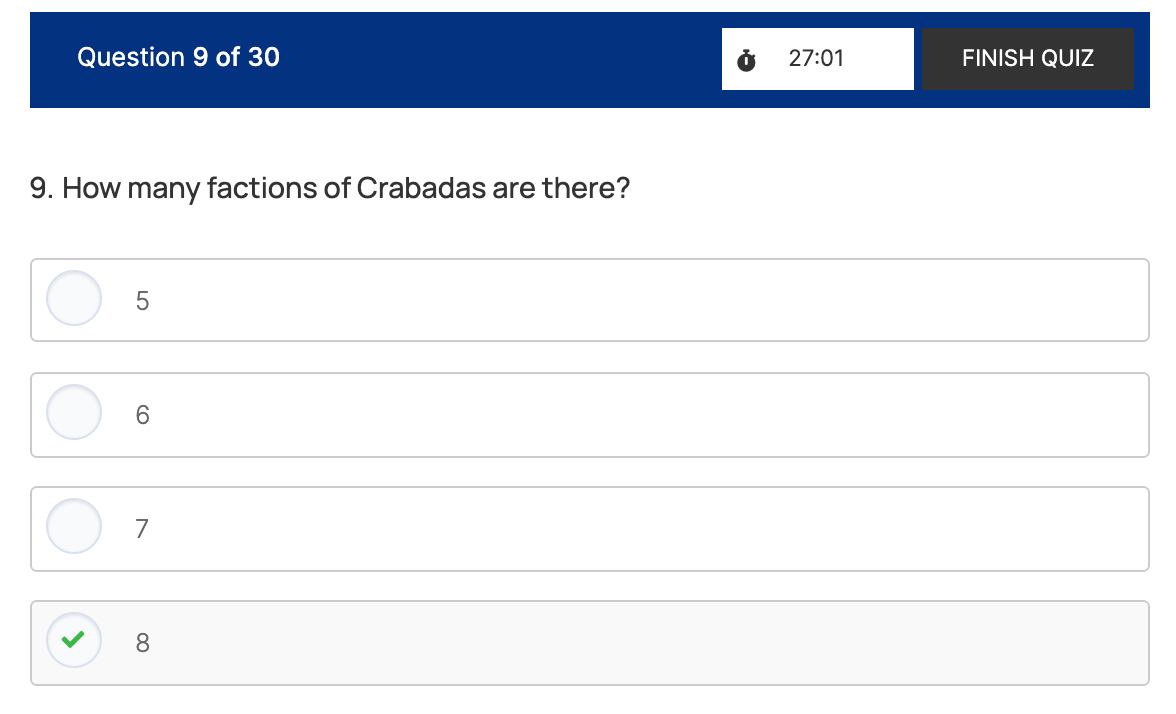Click the empty blue header bar area
The height and width of the screenshot is (714, 1176).
(500, 59)
